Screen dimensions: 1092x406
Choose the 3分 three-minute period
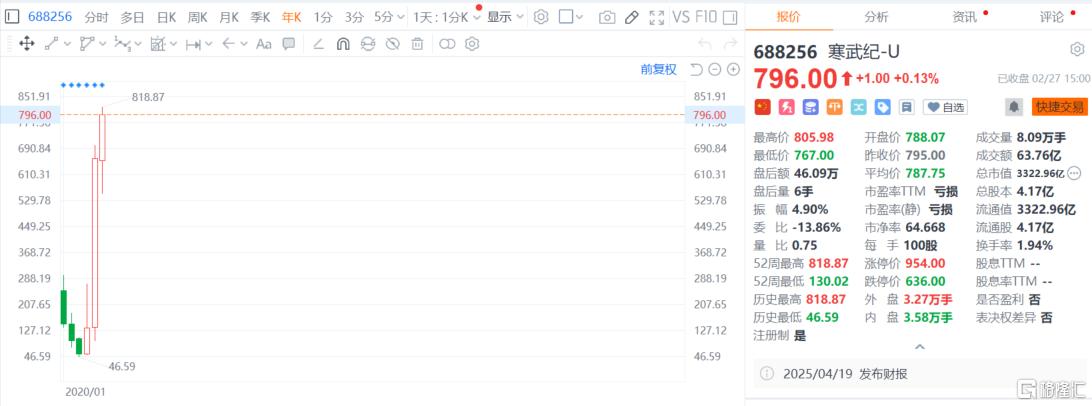(x=354, y=17)
